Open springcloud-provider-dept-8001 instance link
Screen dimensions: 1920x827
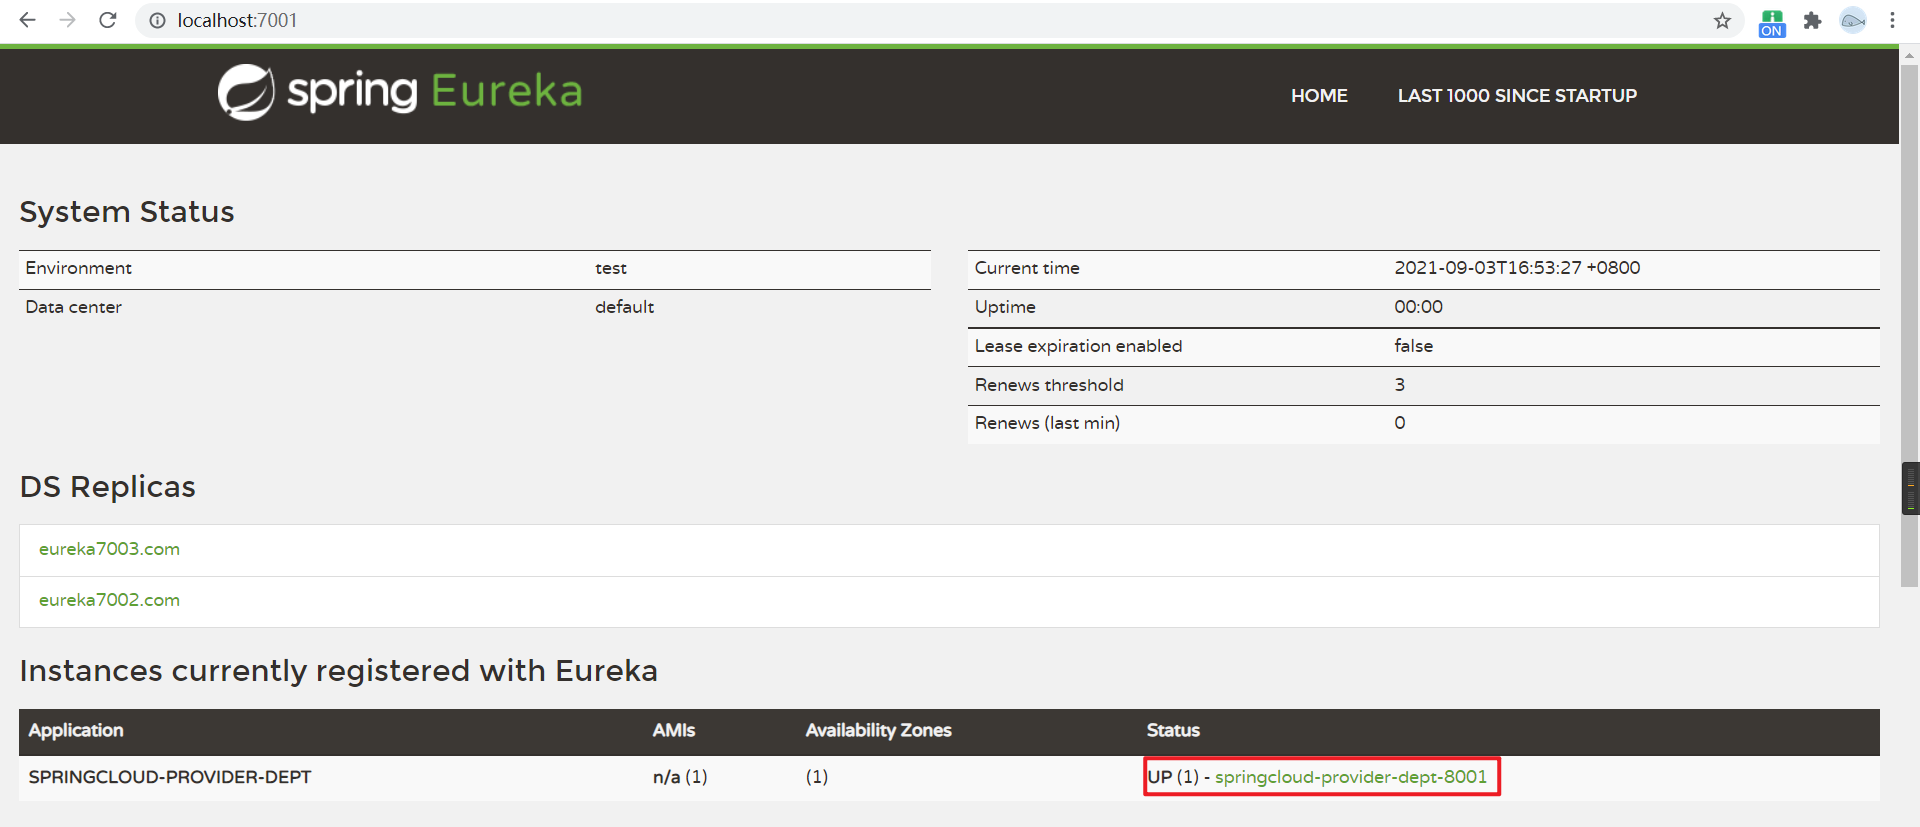pos(1350,777)
